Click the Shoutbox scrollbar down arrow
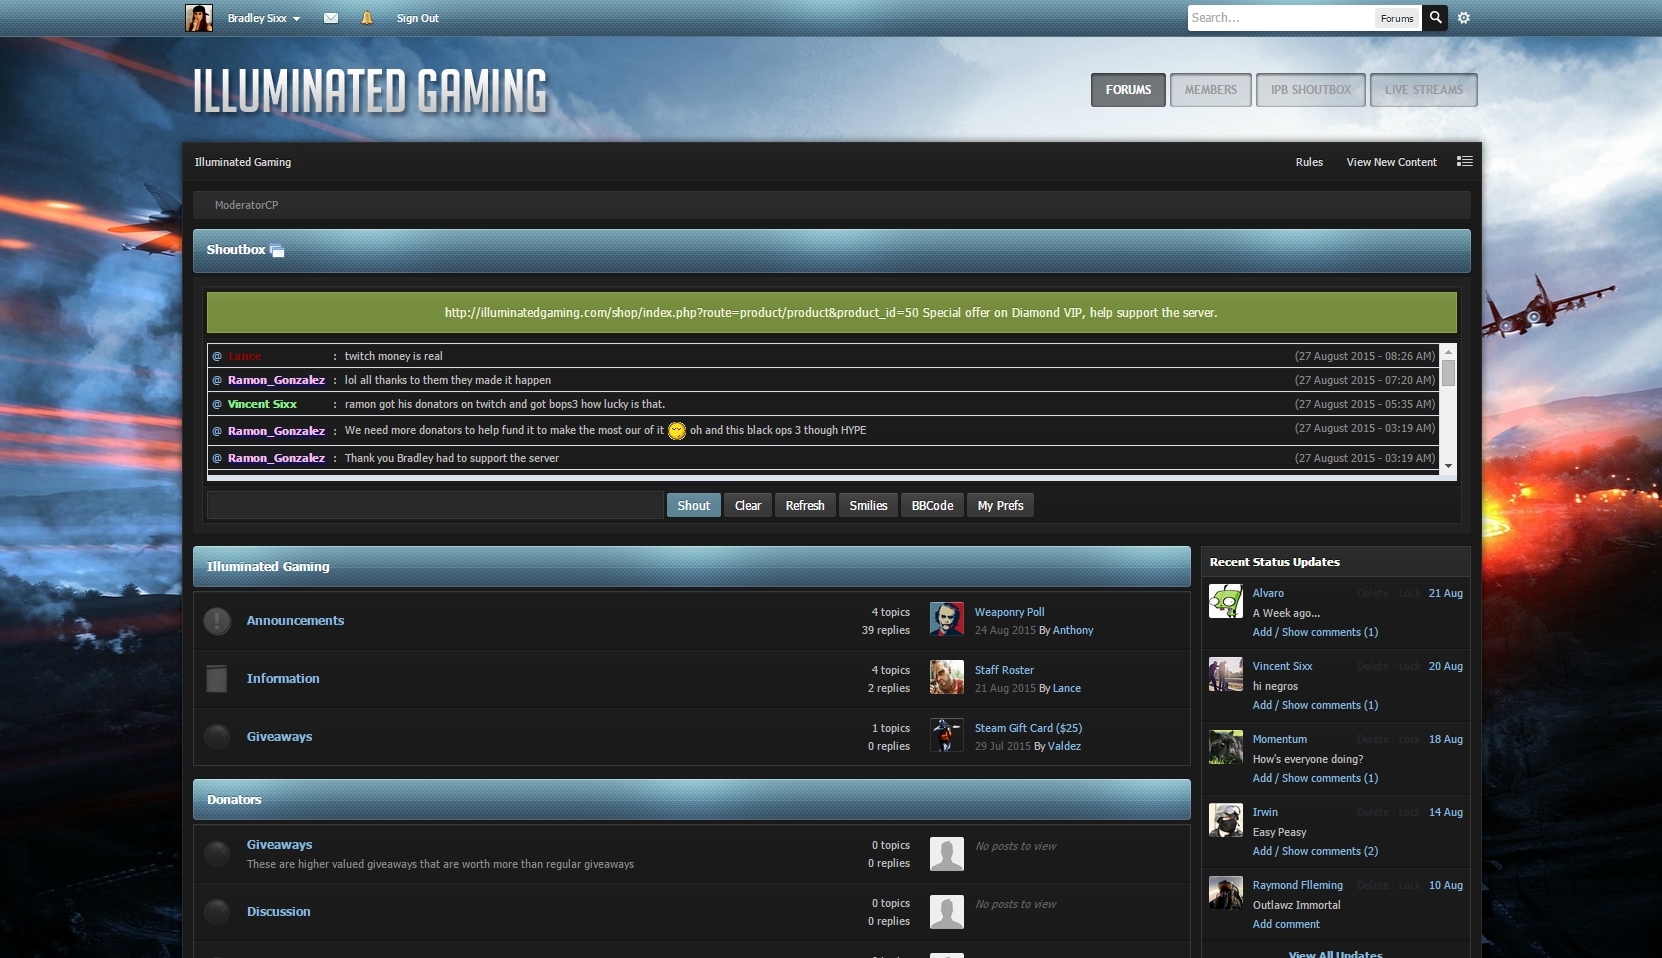 pos(1448,466)
